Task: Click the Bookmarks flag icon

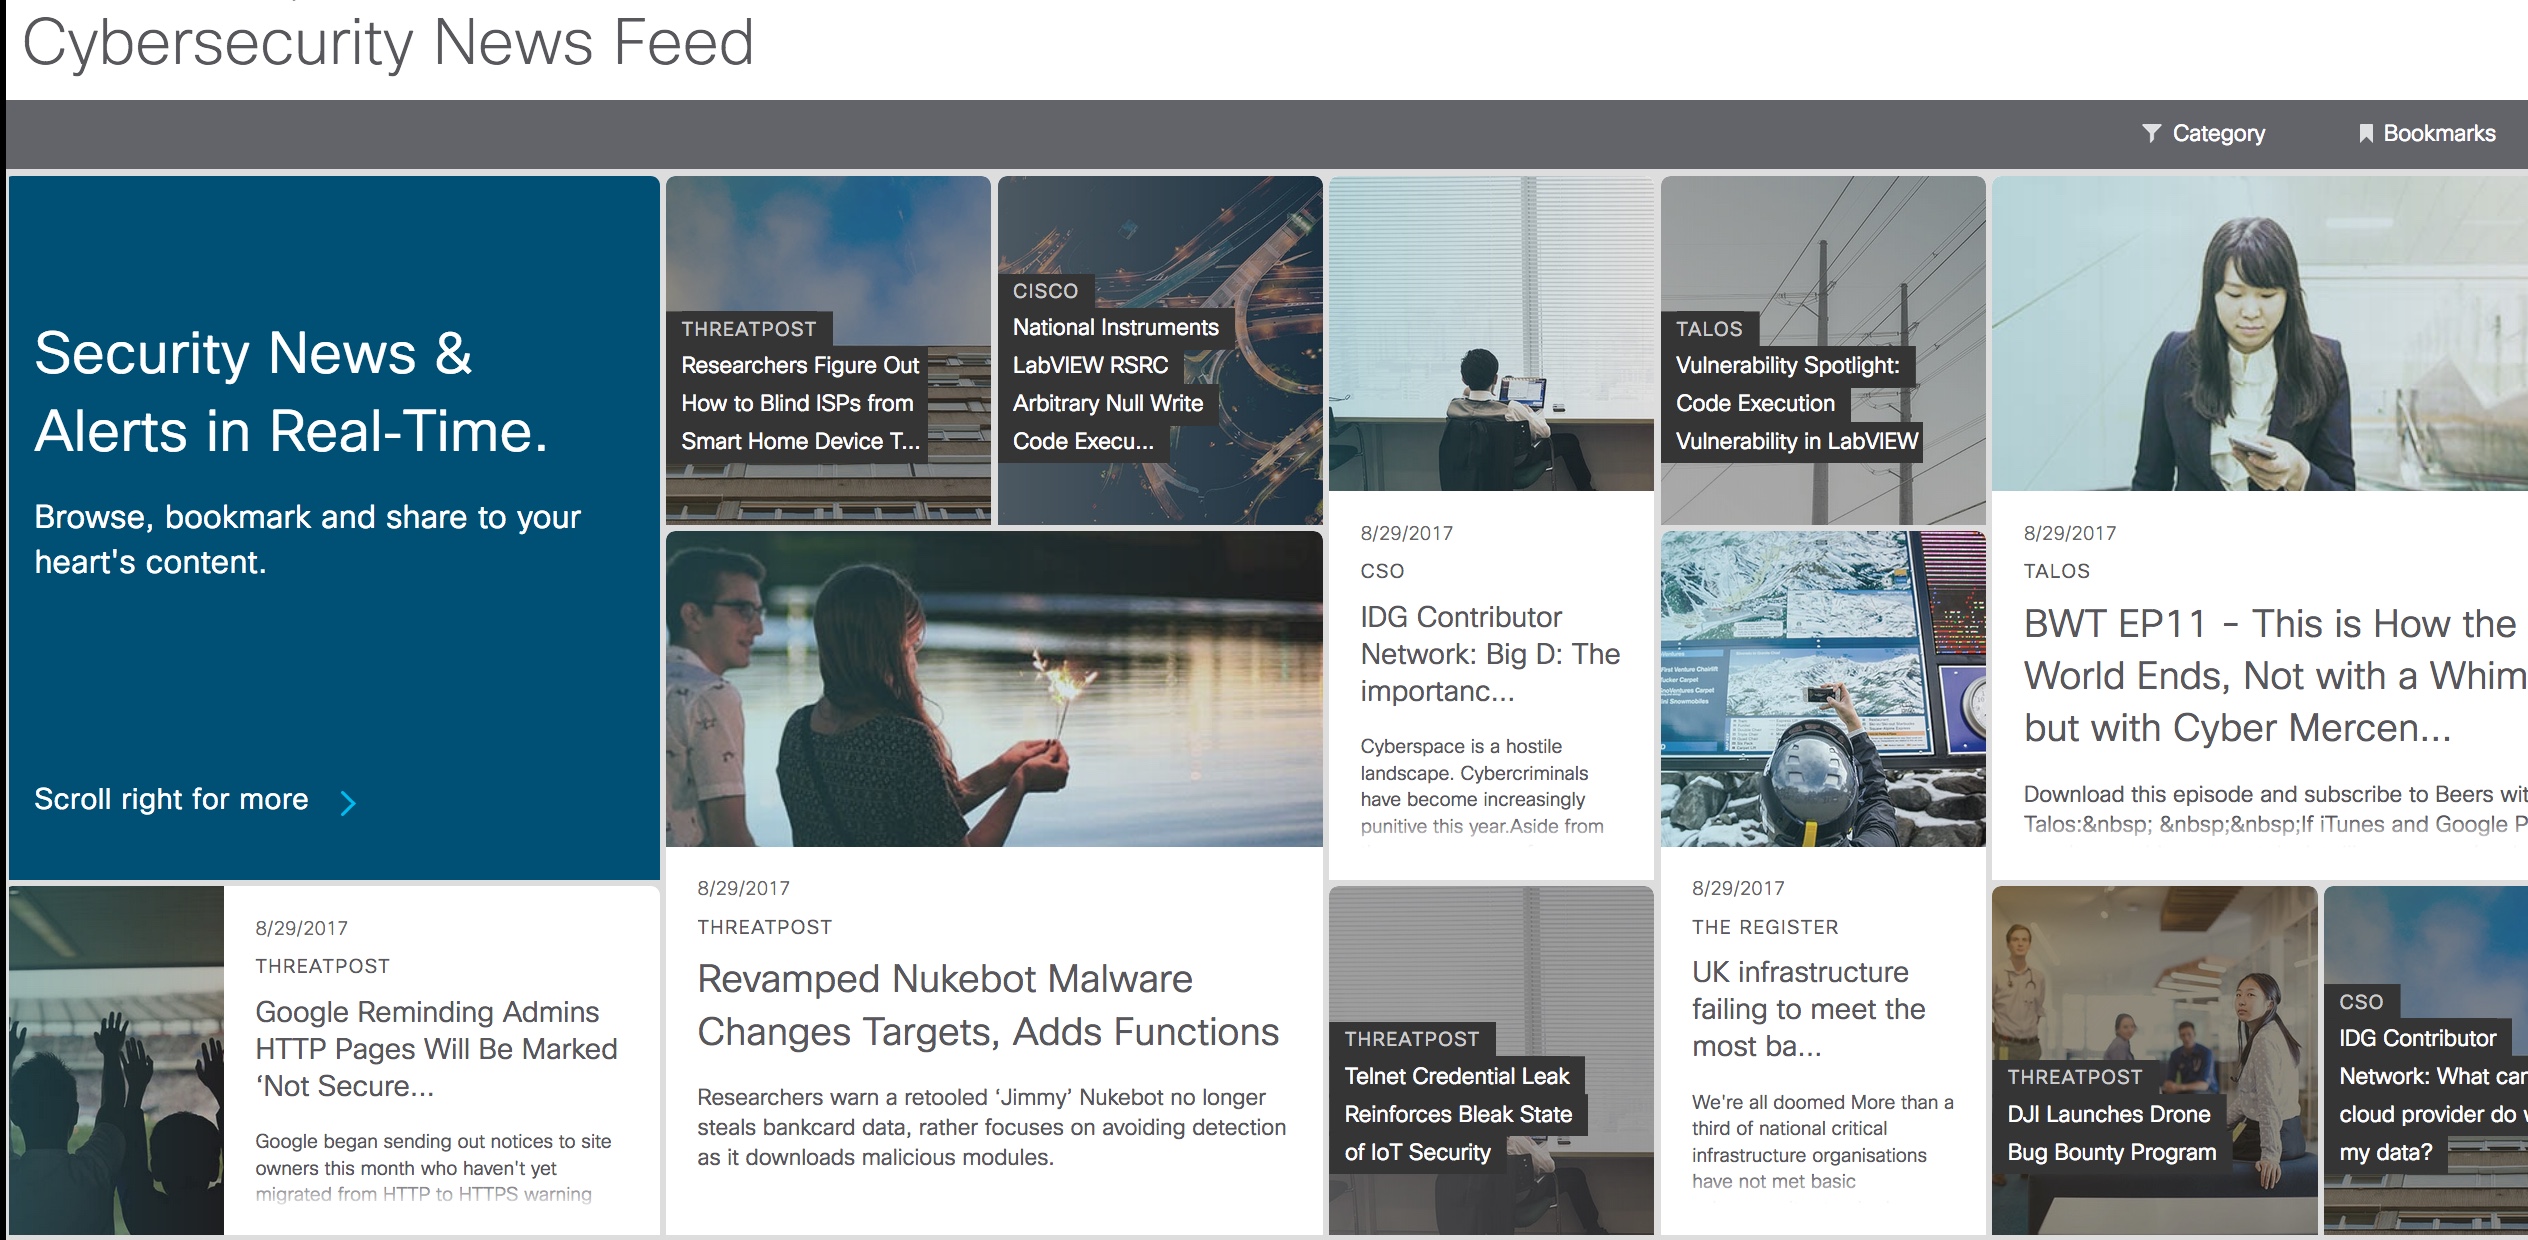Action: (2365, 133)
